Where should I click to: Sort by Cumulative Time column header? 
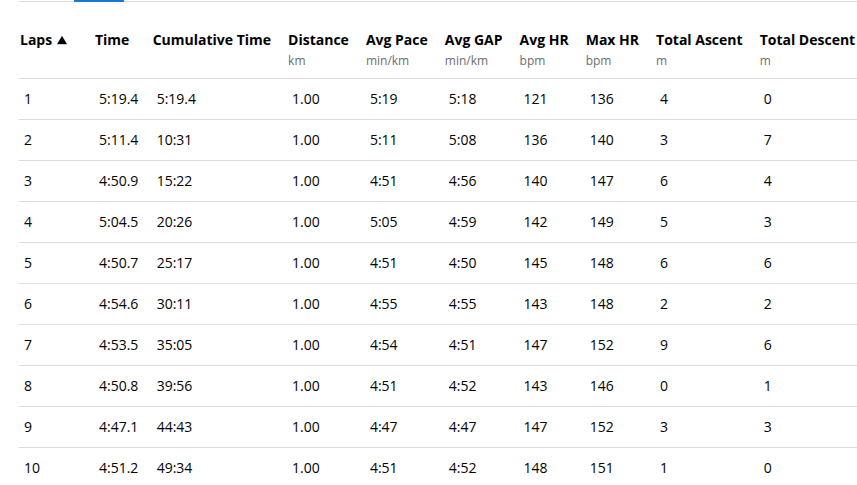tap(212, 40)
